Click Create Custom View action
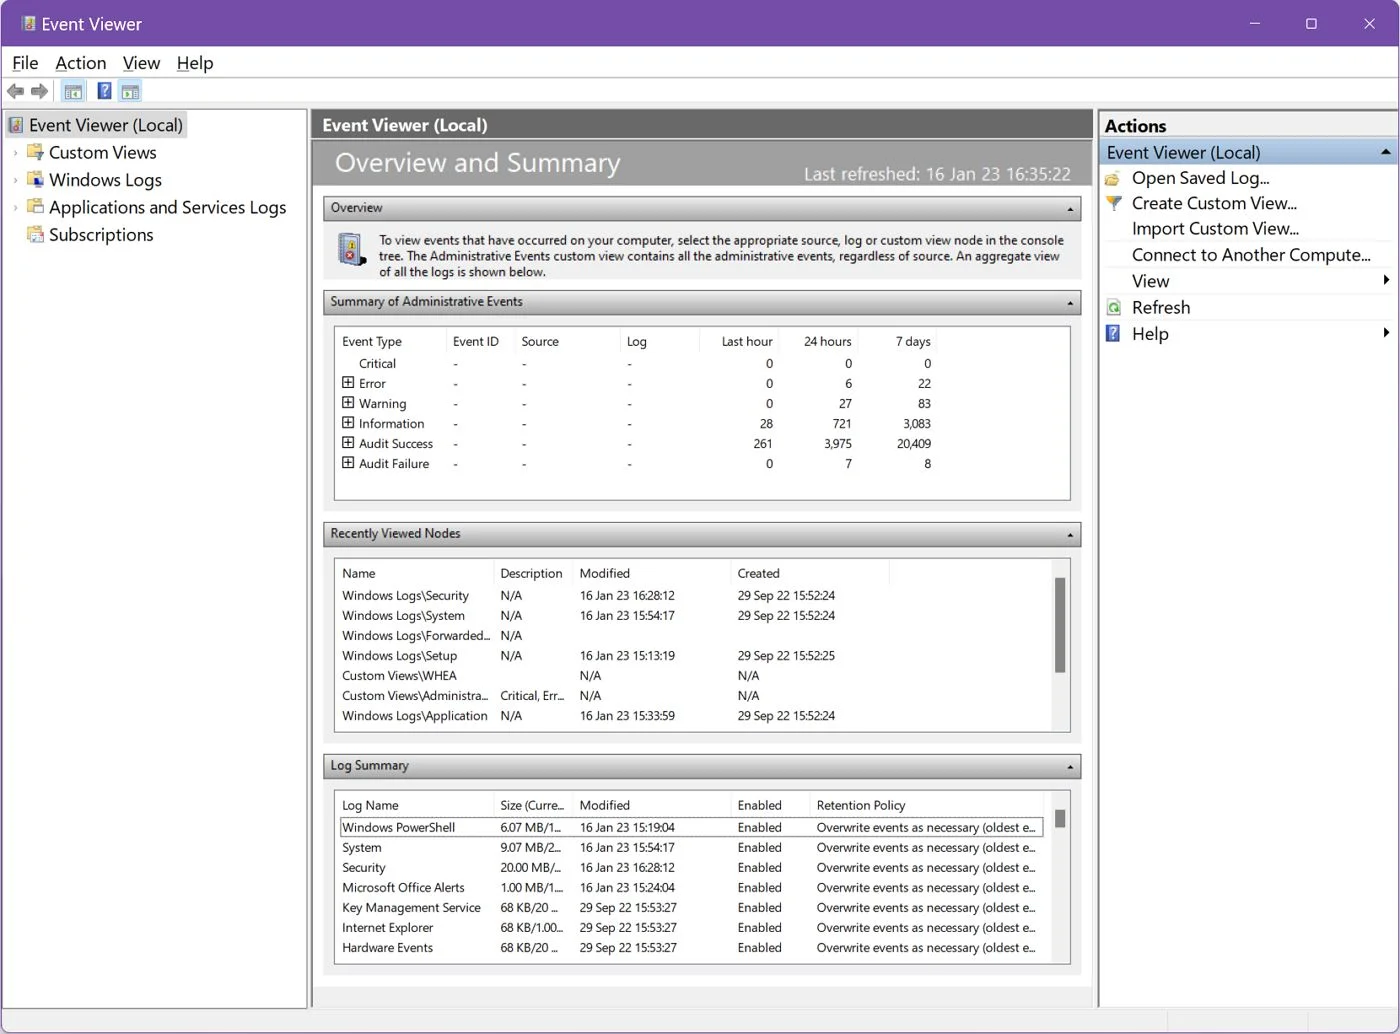The width and height of the screenshot is (1400, 1034). pyautogui.click(x=1214, y=203)
